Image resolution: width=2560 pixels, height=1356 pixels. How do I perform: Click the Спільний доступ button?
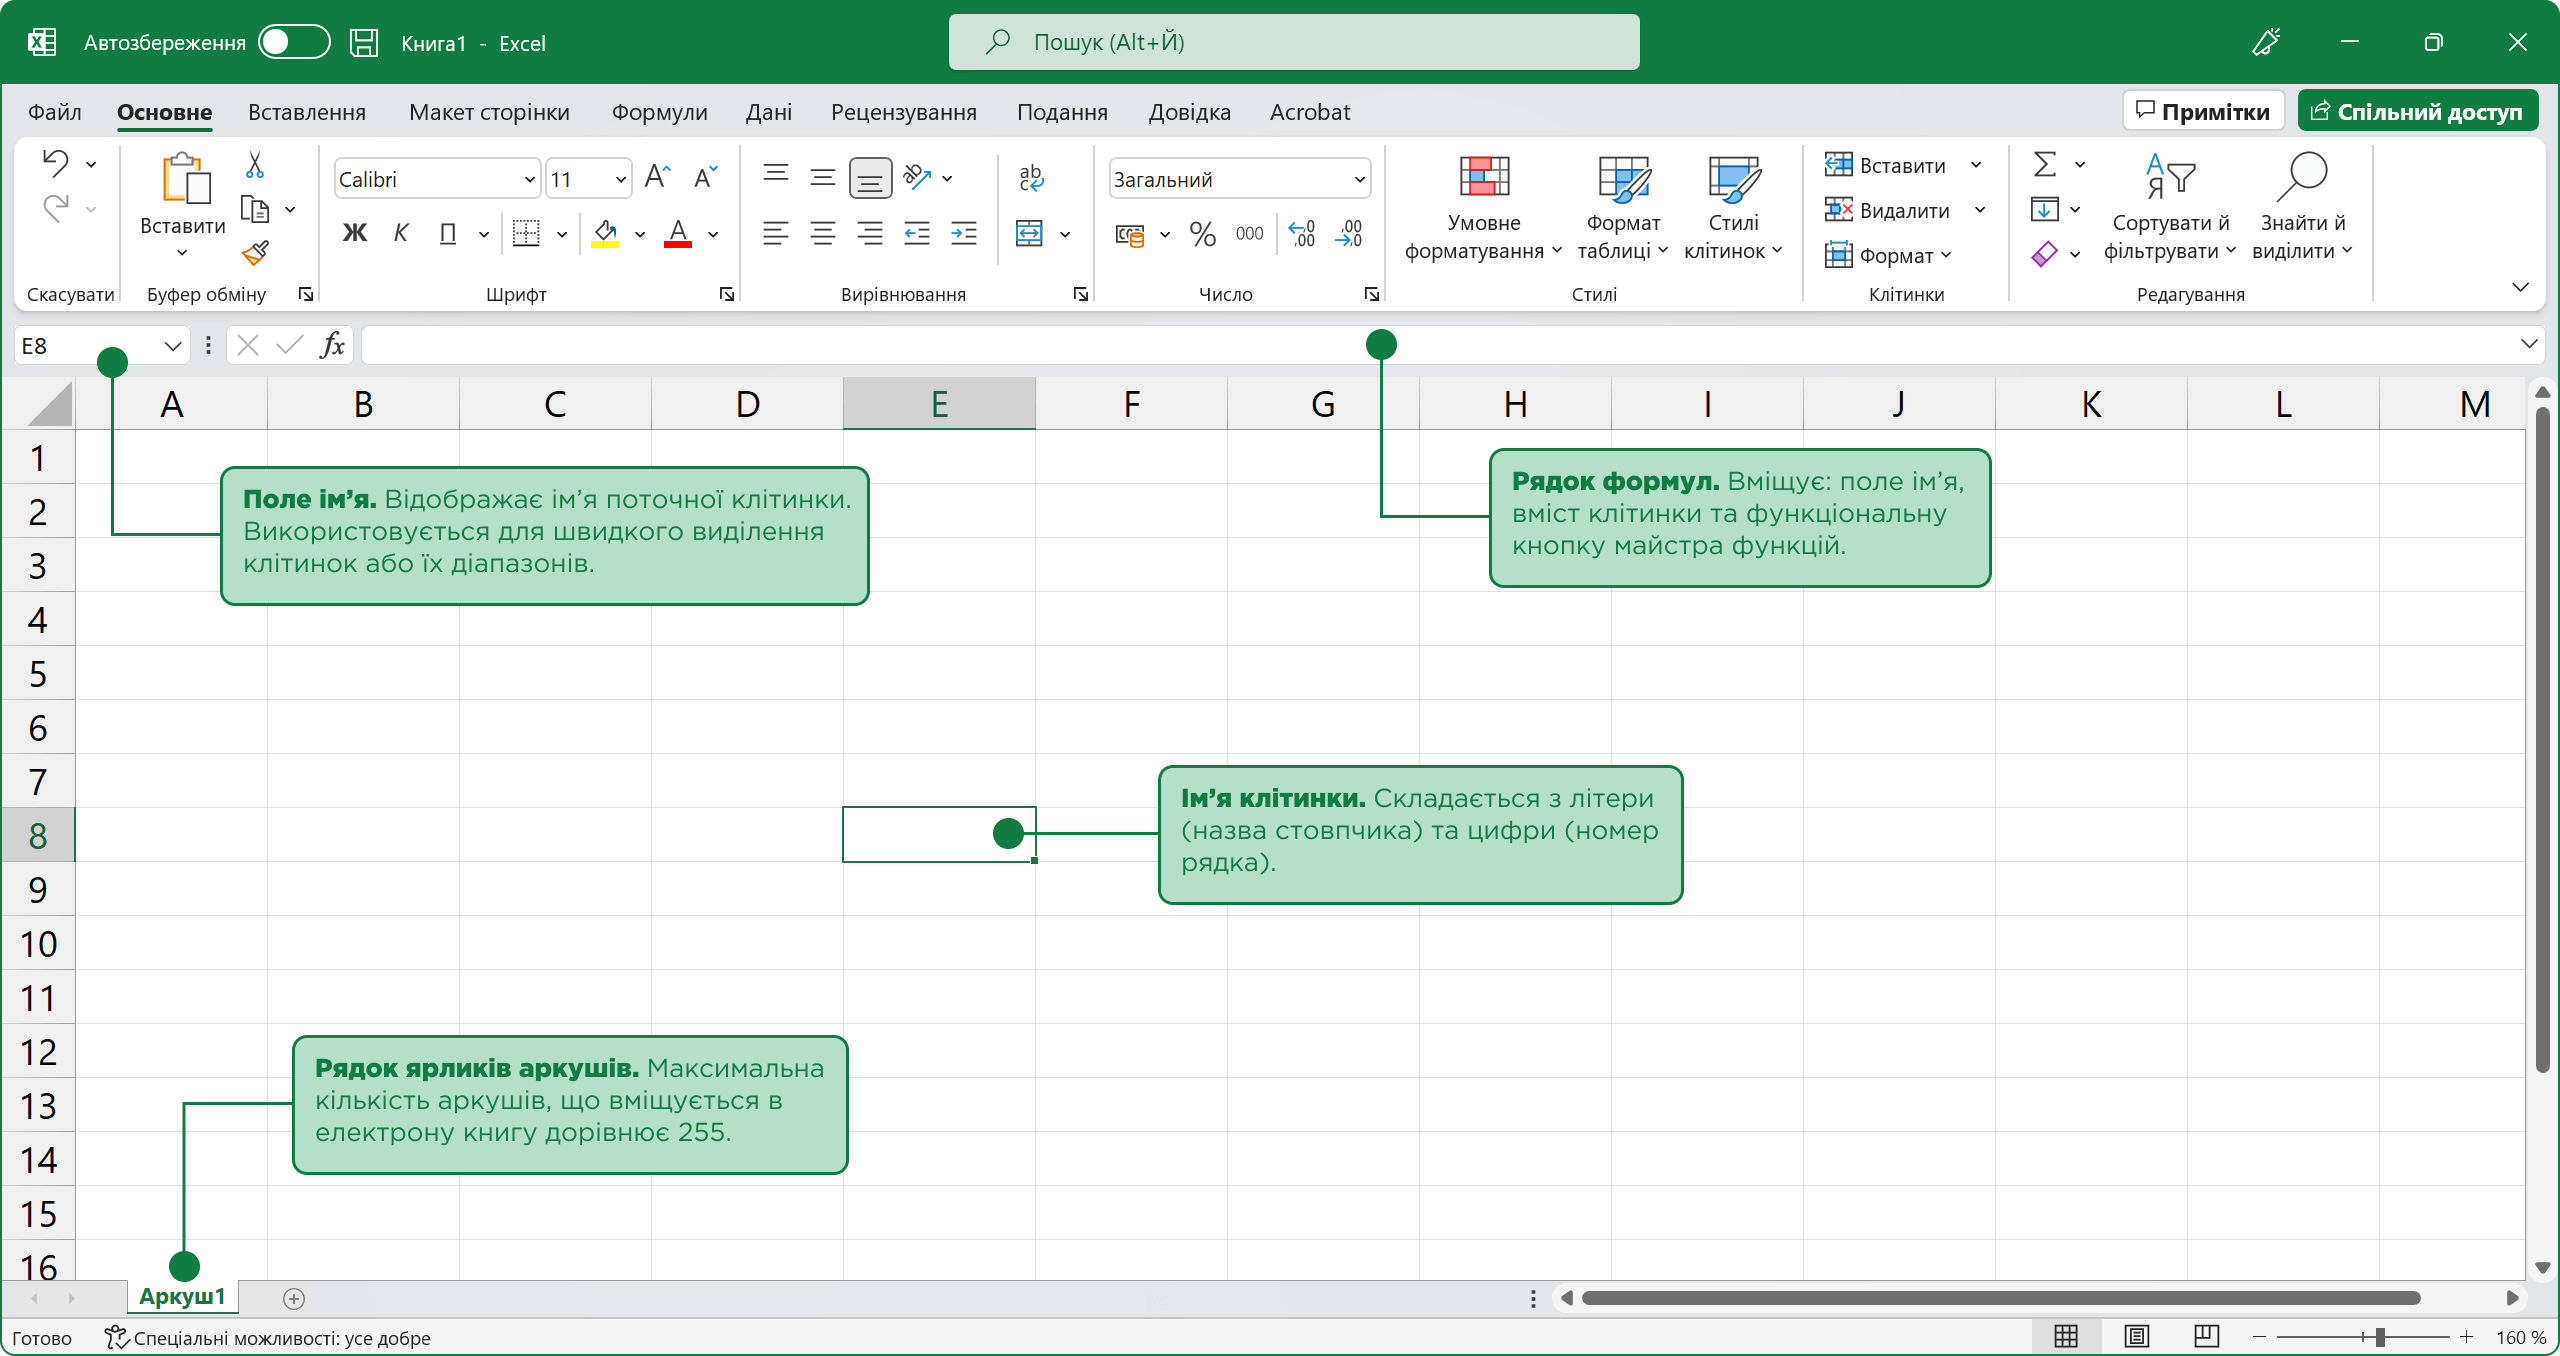[2416, 111]
